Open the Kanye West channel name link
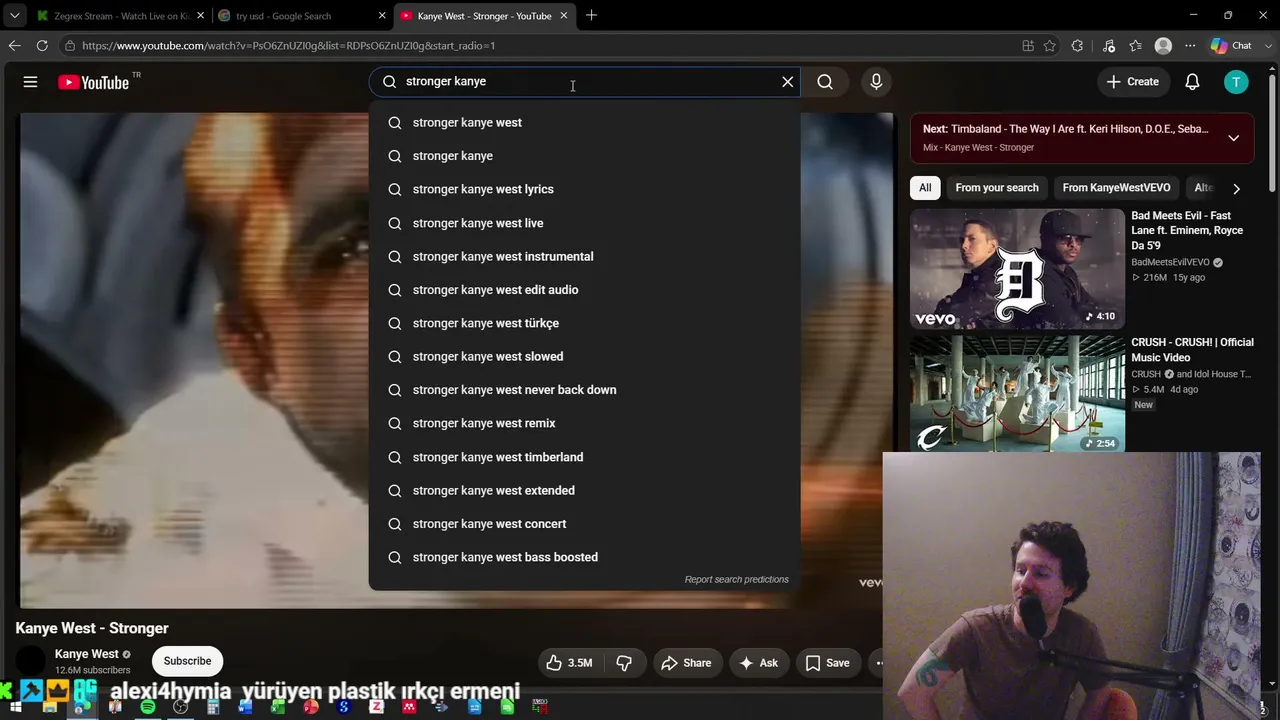1280x720 pixels. click(x=87, y=654)
